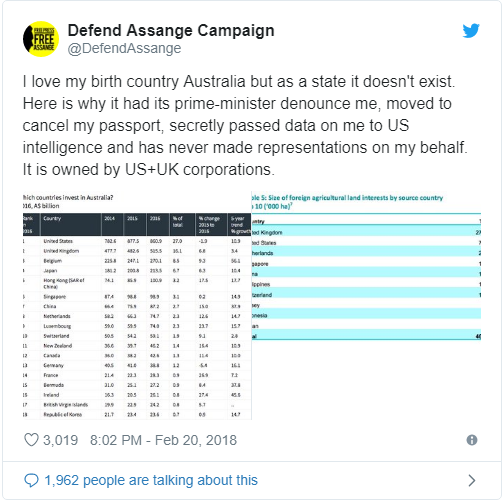The image size is (502, 500).
Task: Open the tweet info circle icon
Action: click(472, 440)
